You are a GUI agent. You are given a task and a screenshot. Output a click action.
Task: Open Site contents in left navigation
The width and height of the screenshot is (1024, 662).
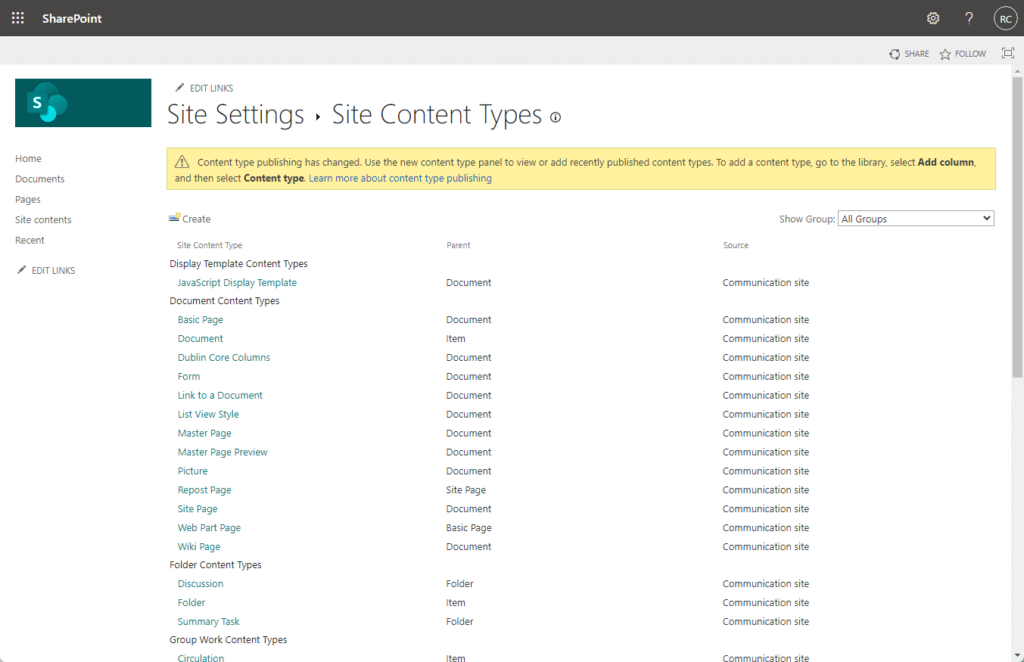tap(43, 220)
